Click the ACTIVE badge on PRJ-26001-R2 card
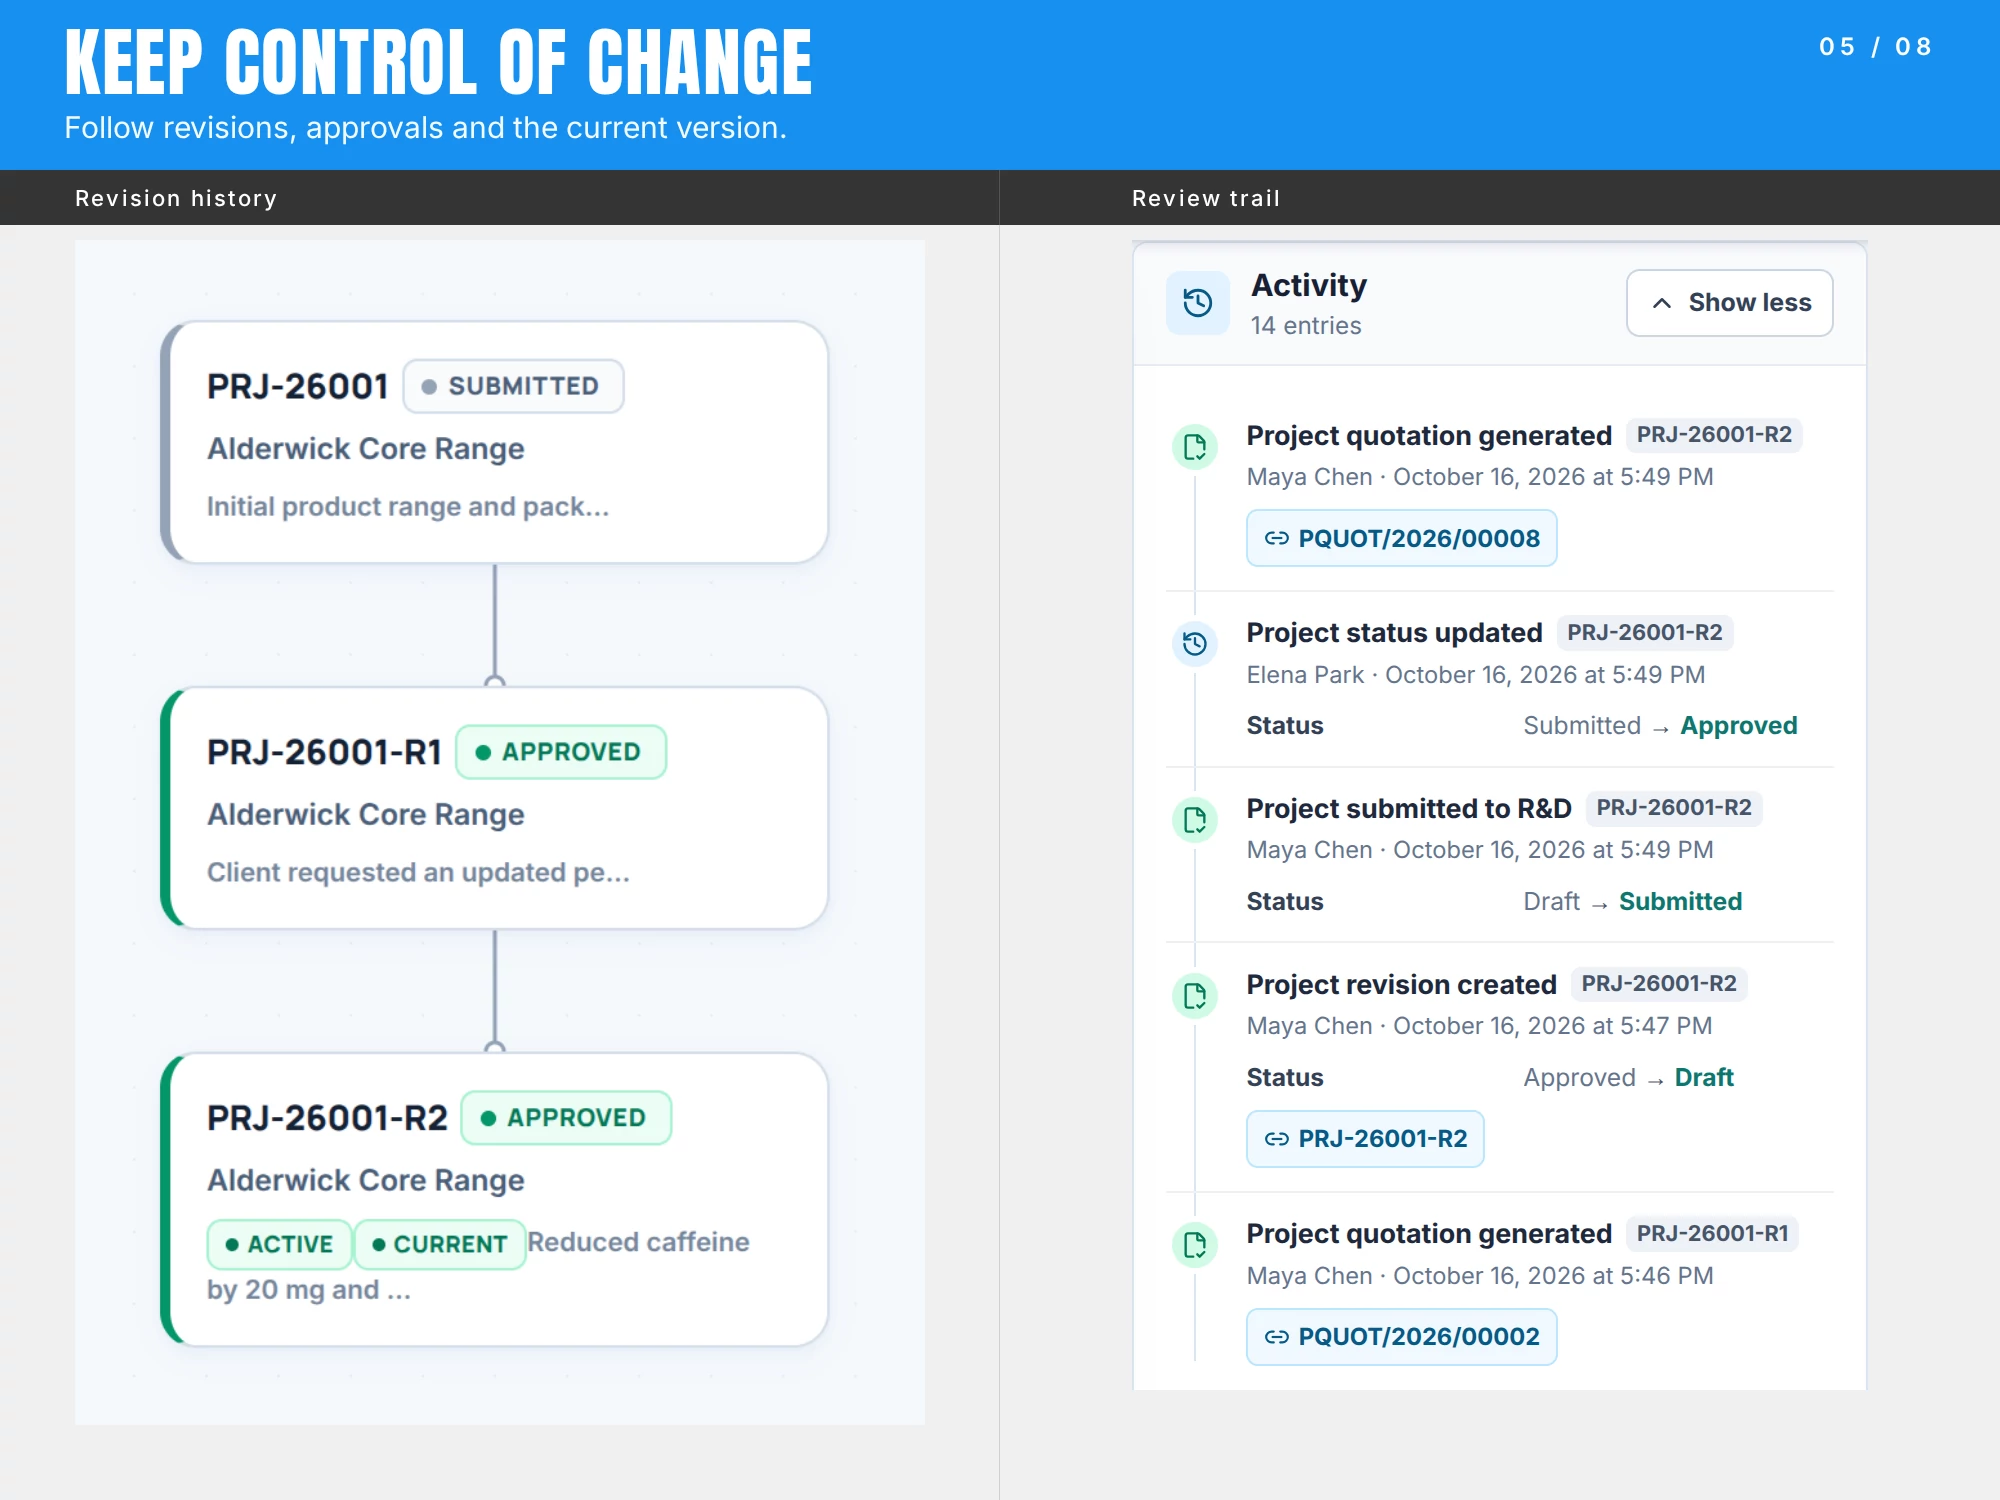2000x1500 pixels. click(x=280, y=1244)
